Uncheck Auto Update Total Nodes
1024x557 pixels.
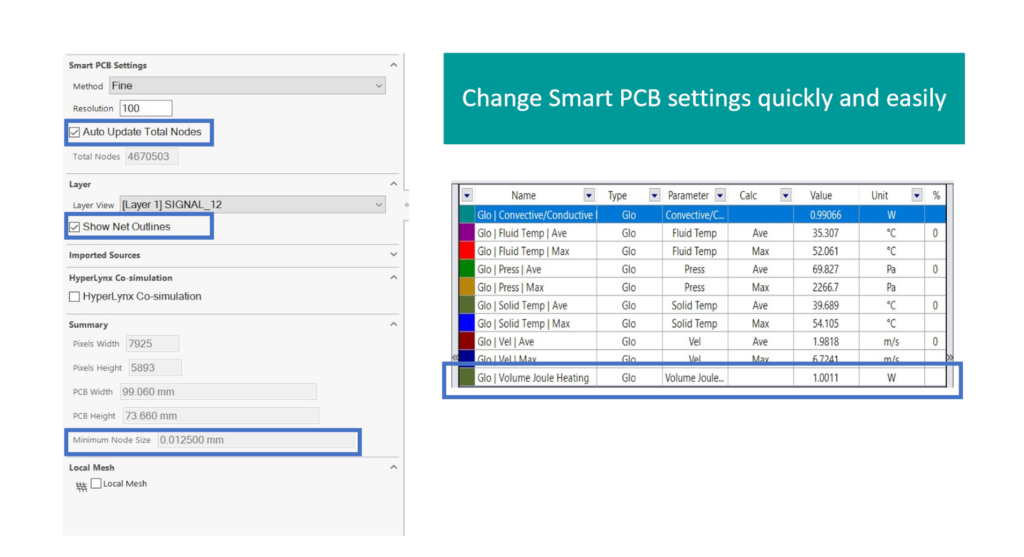75,132
